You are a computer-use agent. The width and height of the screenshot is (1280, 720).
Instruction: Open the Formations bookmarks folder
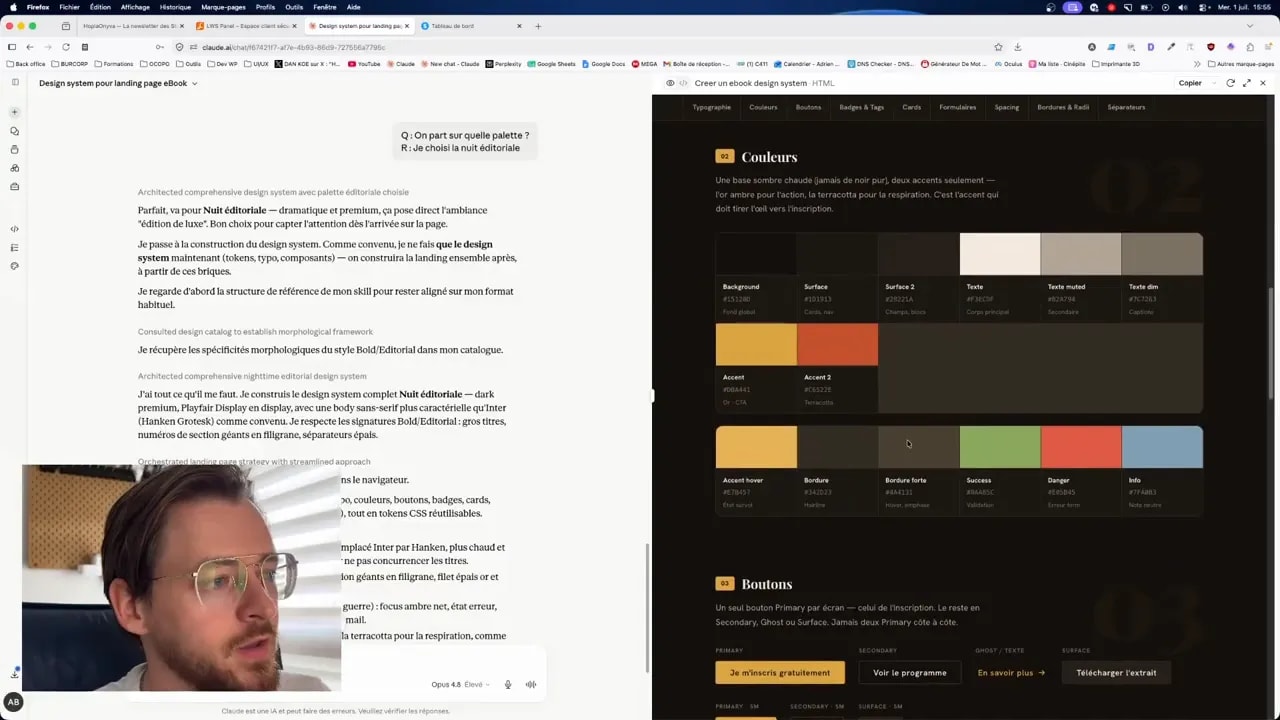point(113,64)
